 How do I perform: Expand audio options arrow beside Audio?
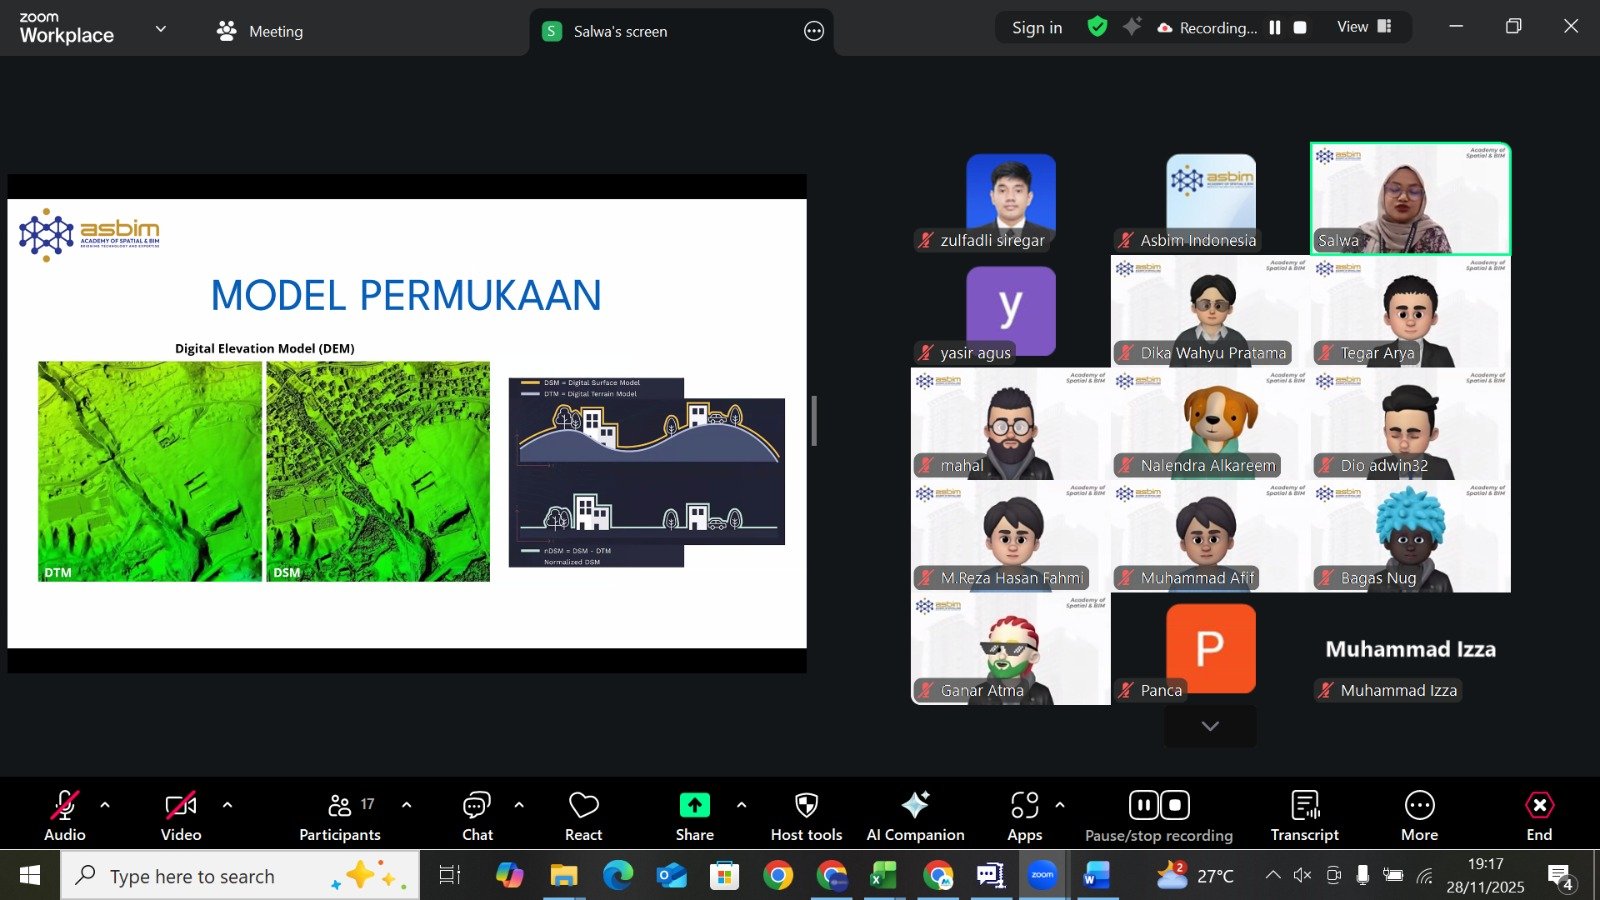[105, 805]
